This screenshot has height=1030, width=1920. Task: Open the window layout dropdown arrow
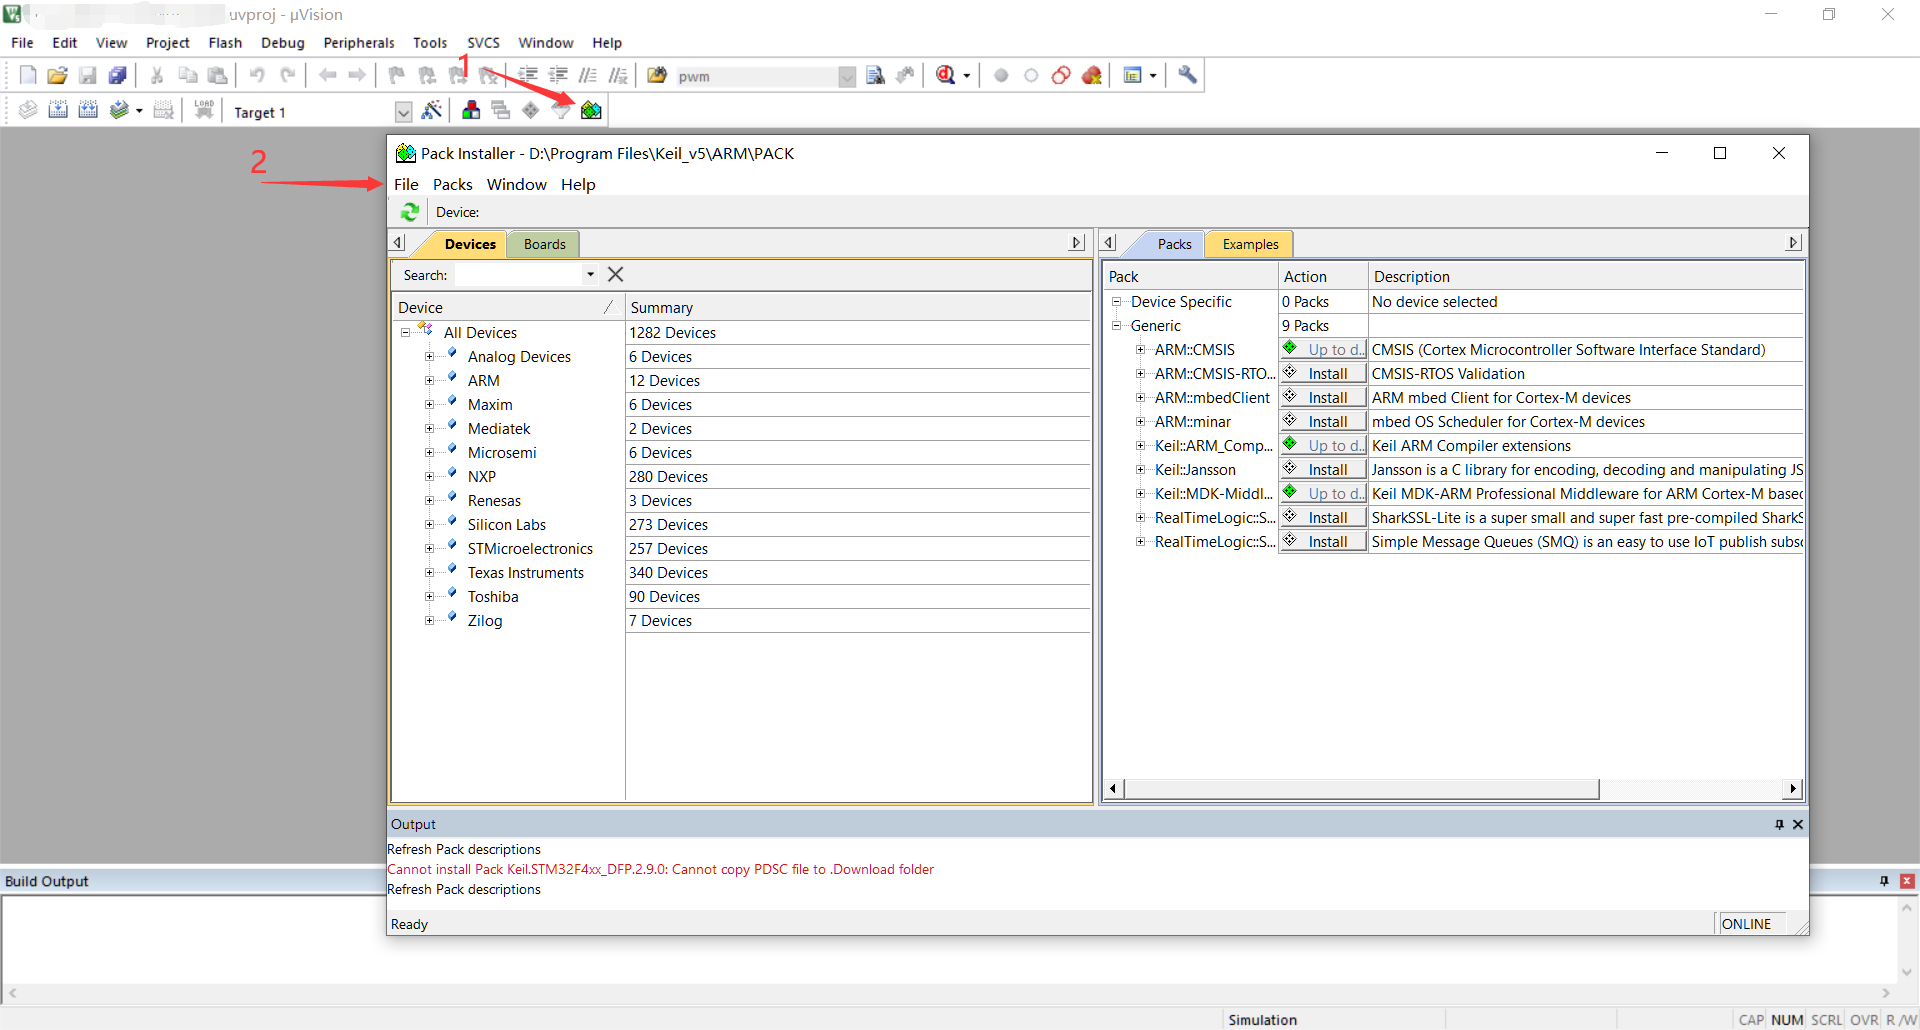(x=1153, y=76)
